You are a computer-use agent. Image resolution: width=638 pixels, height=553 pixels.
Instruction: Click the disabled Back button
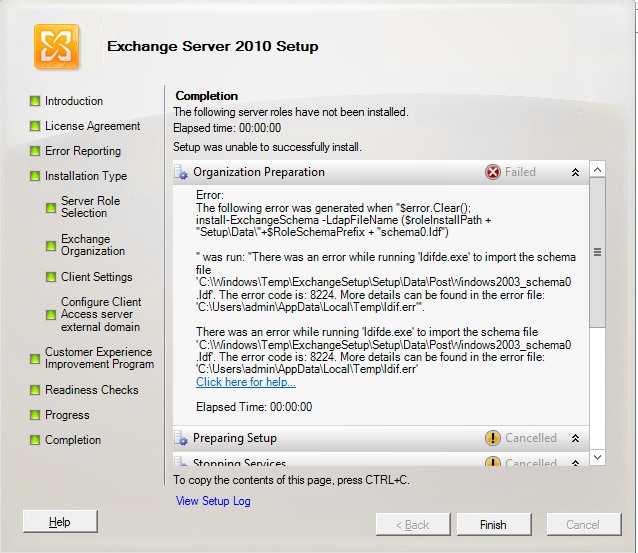pyautogui.click(x=413, y=525)
